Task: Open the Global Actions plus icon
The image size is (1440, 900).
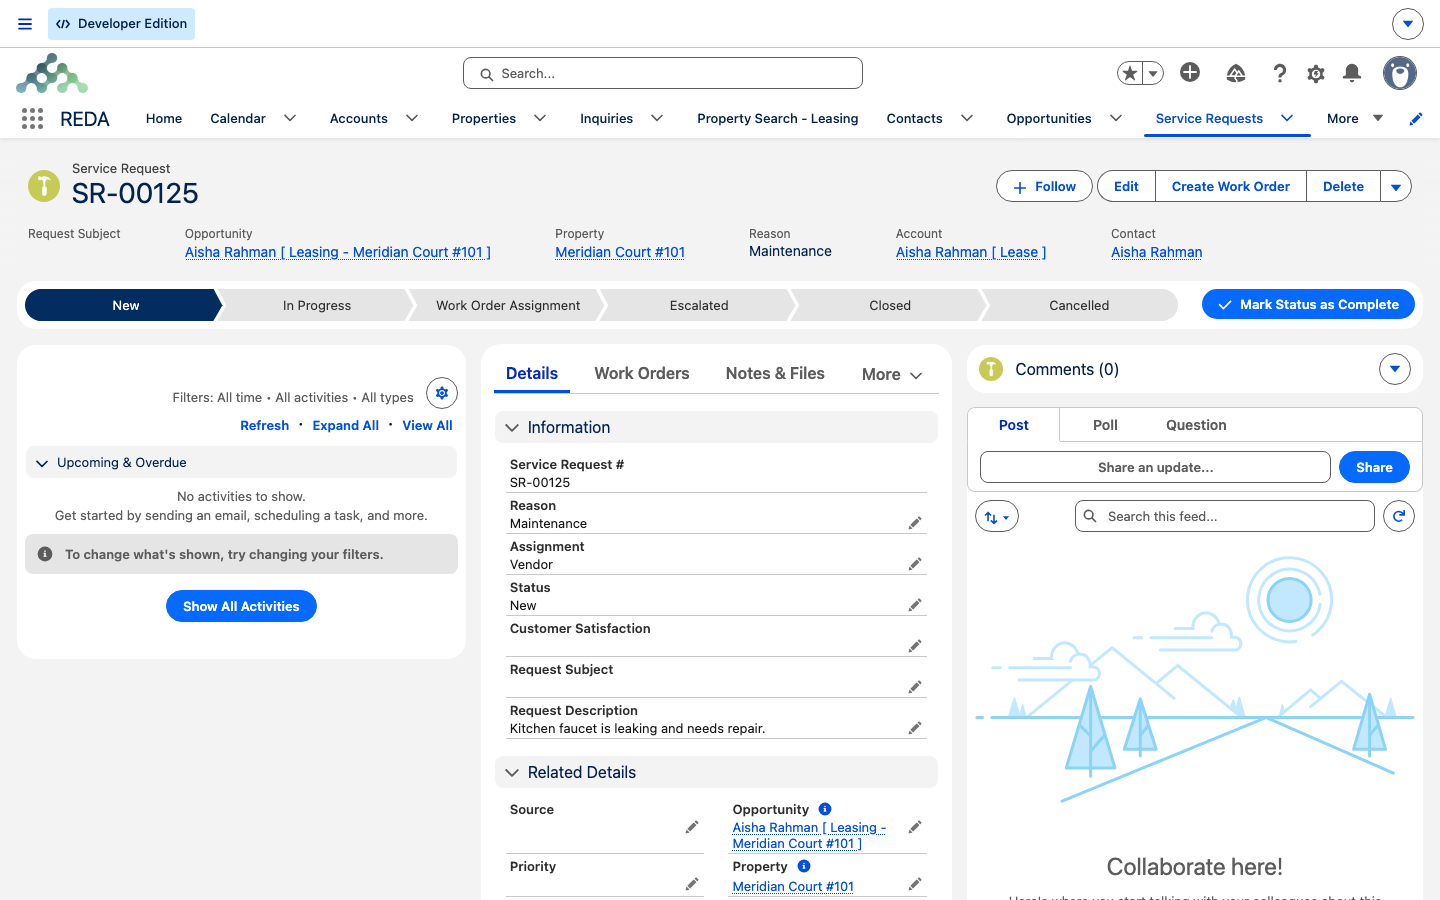Action: click(1190, 72)
